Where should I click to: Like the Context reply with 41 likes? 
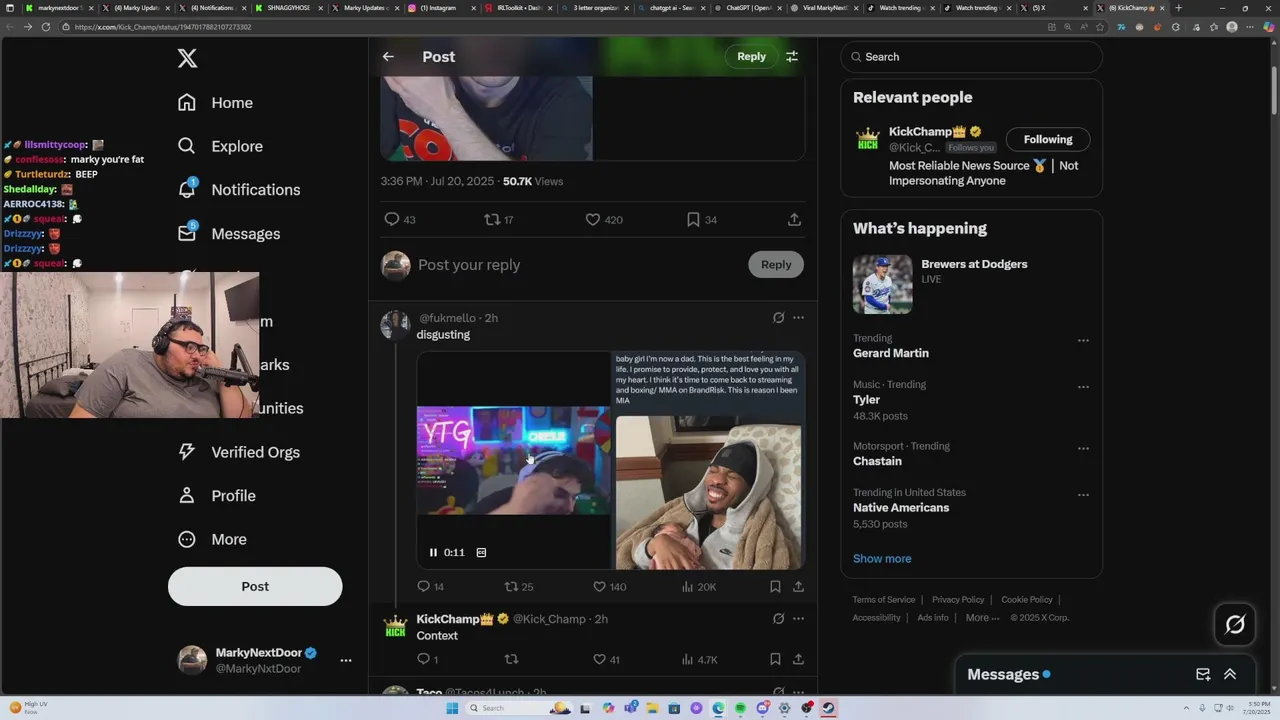(599, 659)
